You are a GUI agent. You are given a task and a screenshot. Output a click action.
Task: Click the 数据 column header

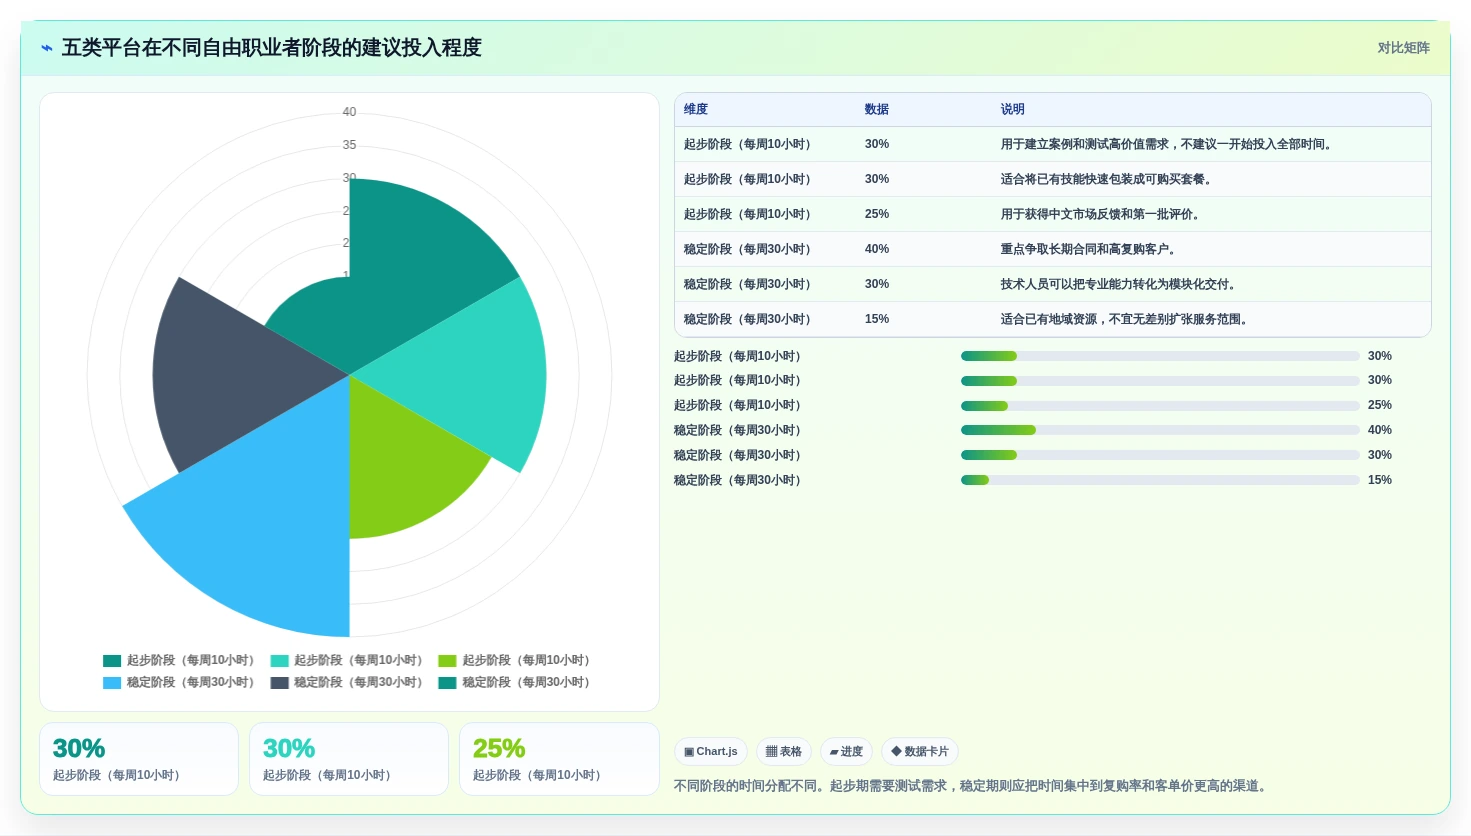[877, 110]
